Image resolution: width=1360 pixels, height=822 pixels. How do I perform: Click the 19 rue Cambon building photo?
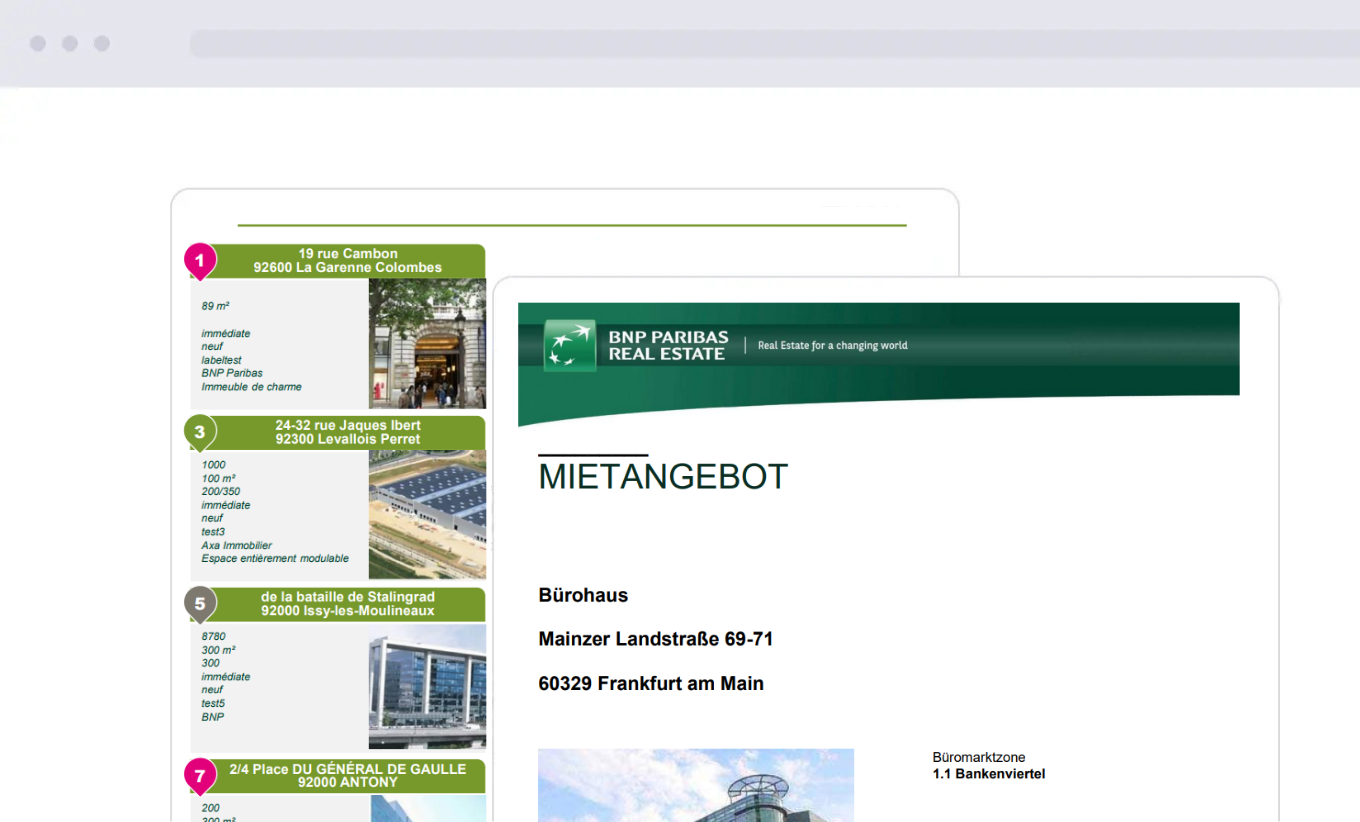click(x=427, y=344)
